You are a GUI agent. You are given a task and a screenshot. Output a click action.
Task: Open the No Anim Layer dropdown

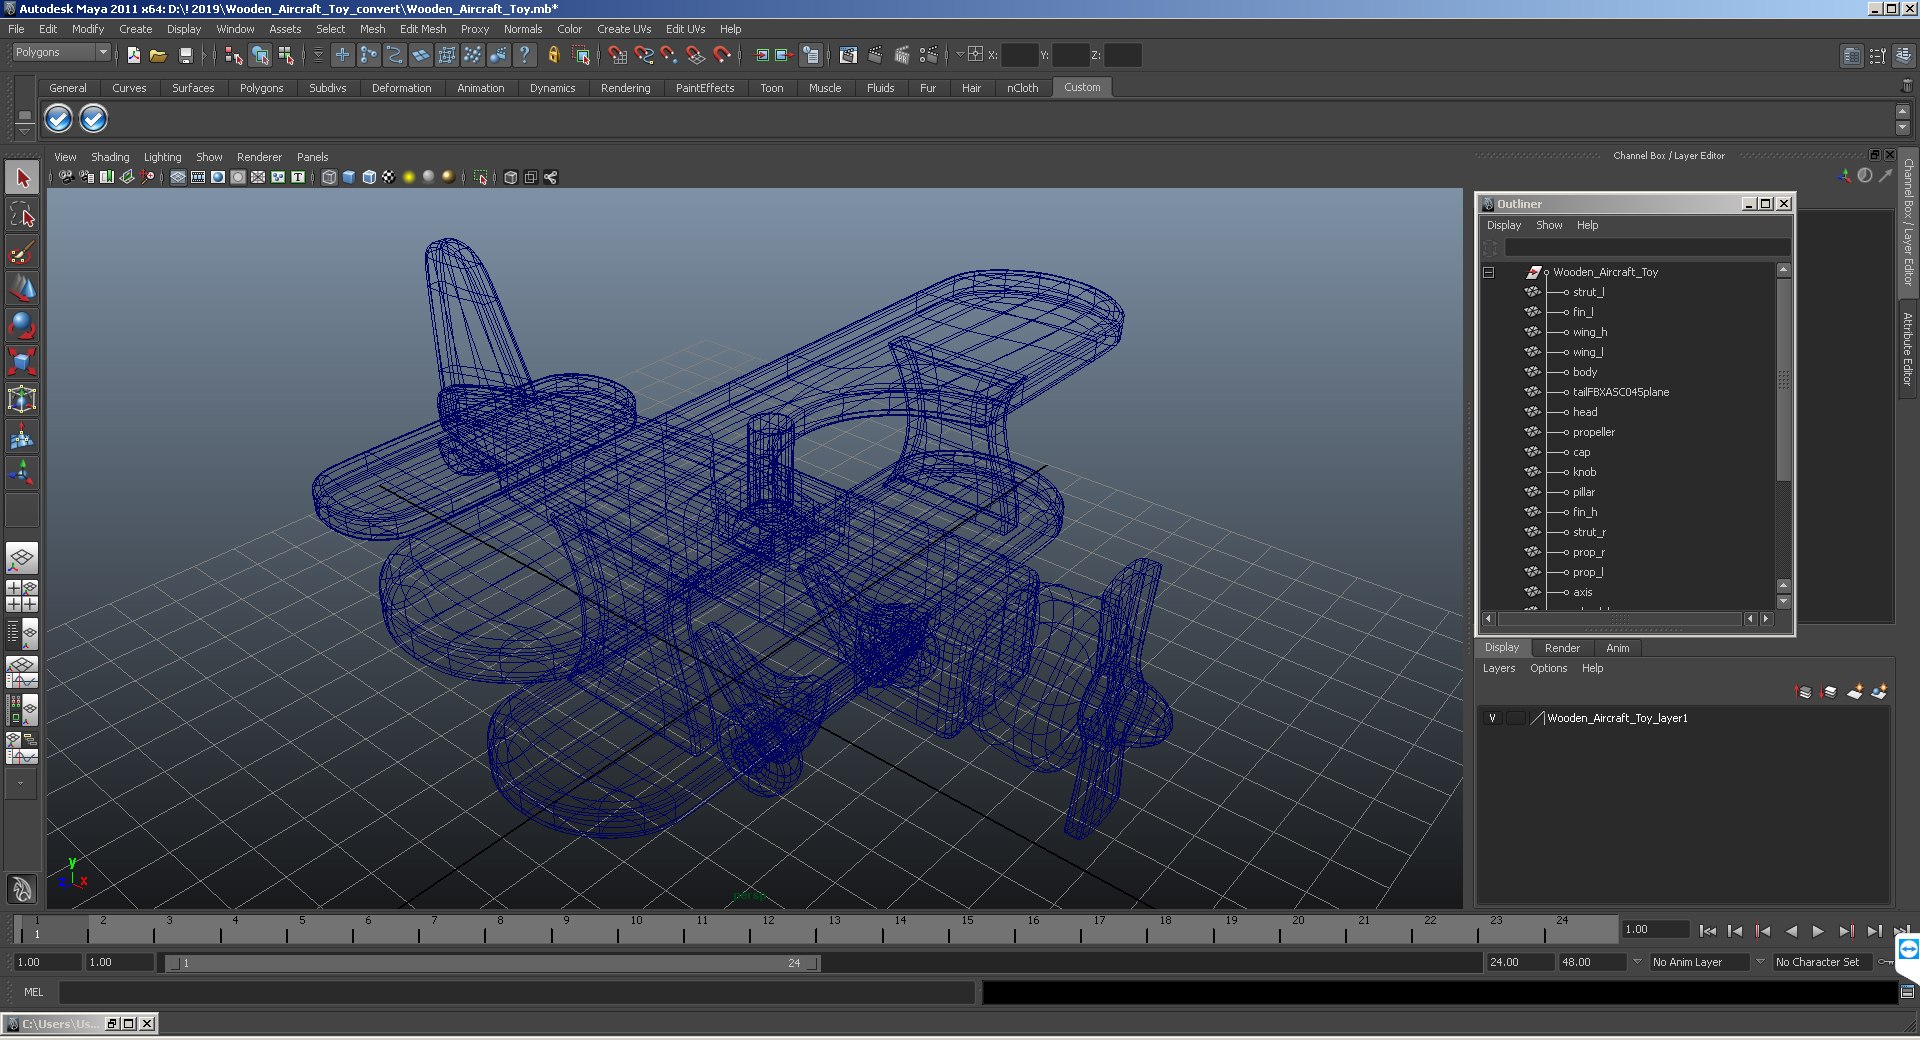click(x=1700, y=962)
